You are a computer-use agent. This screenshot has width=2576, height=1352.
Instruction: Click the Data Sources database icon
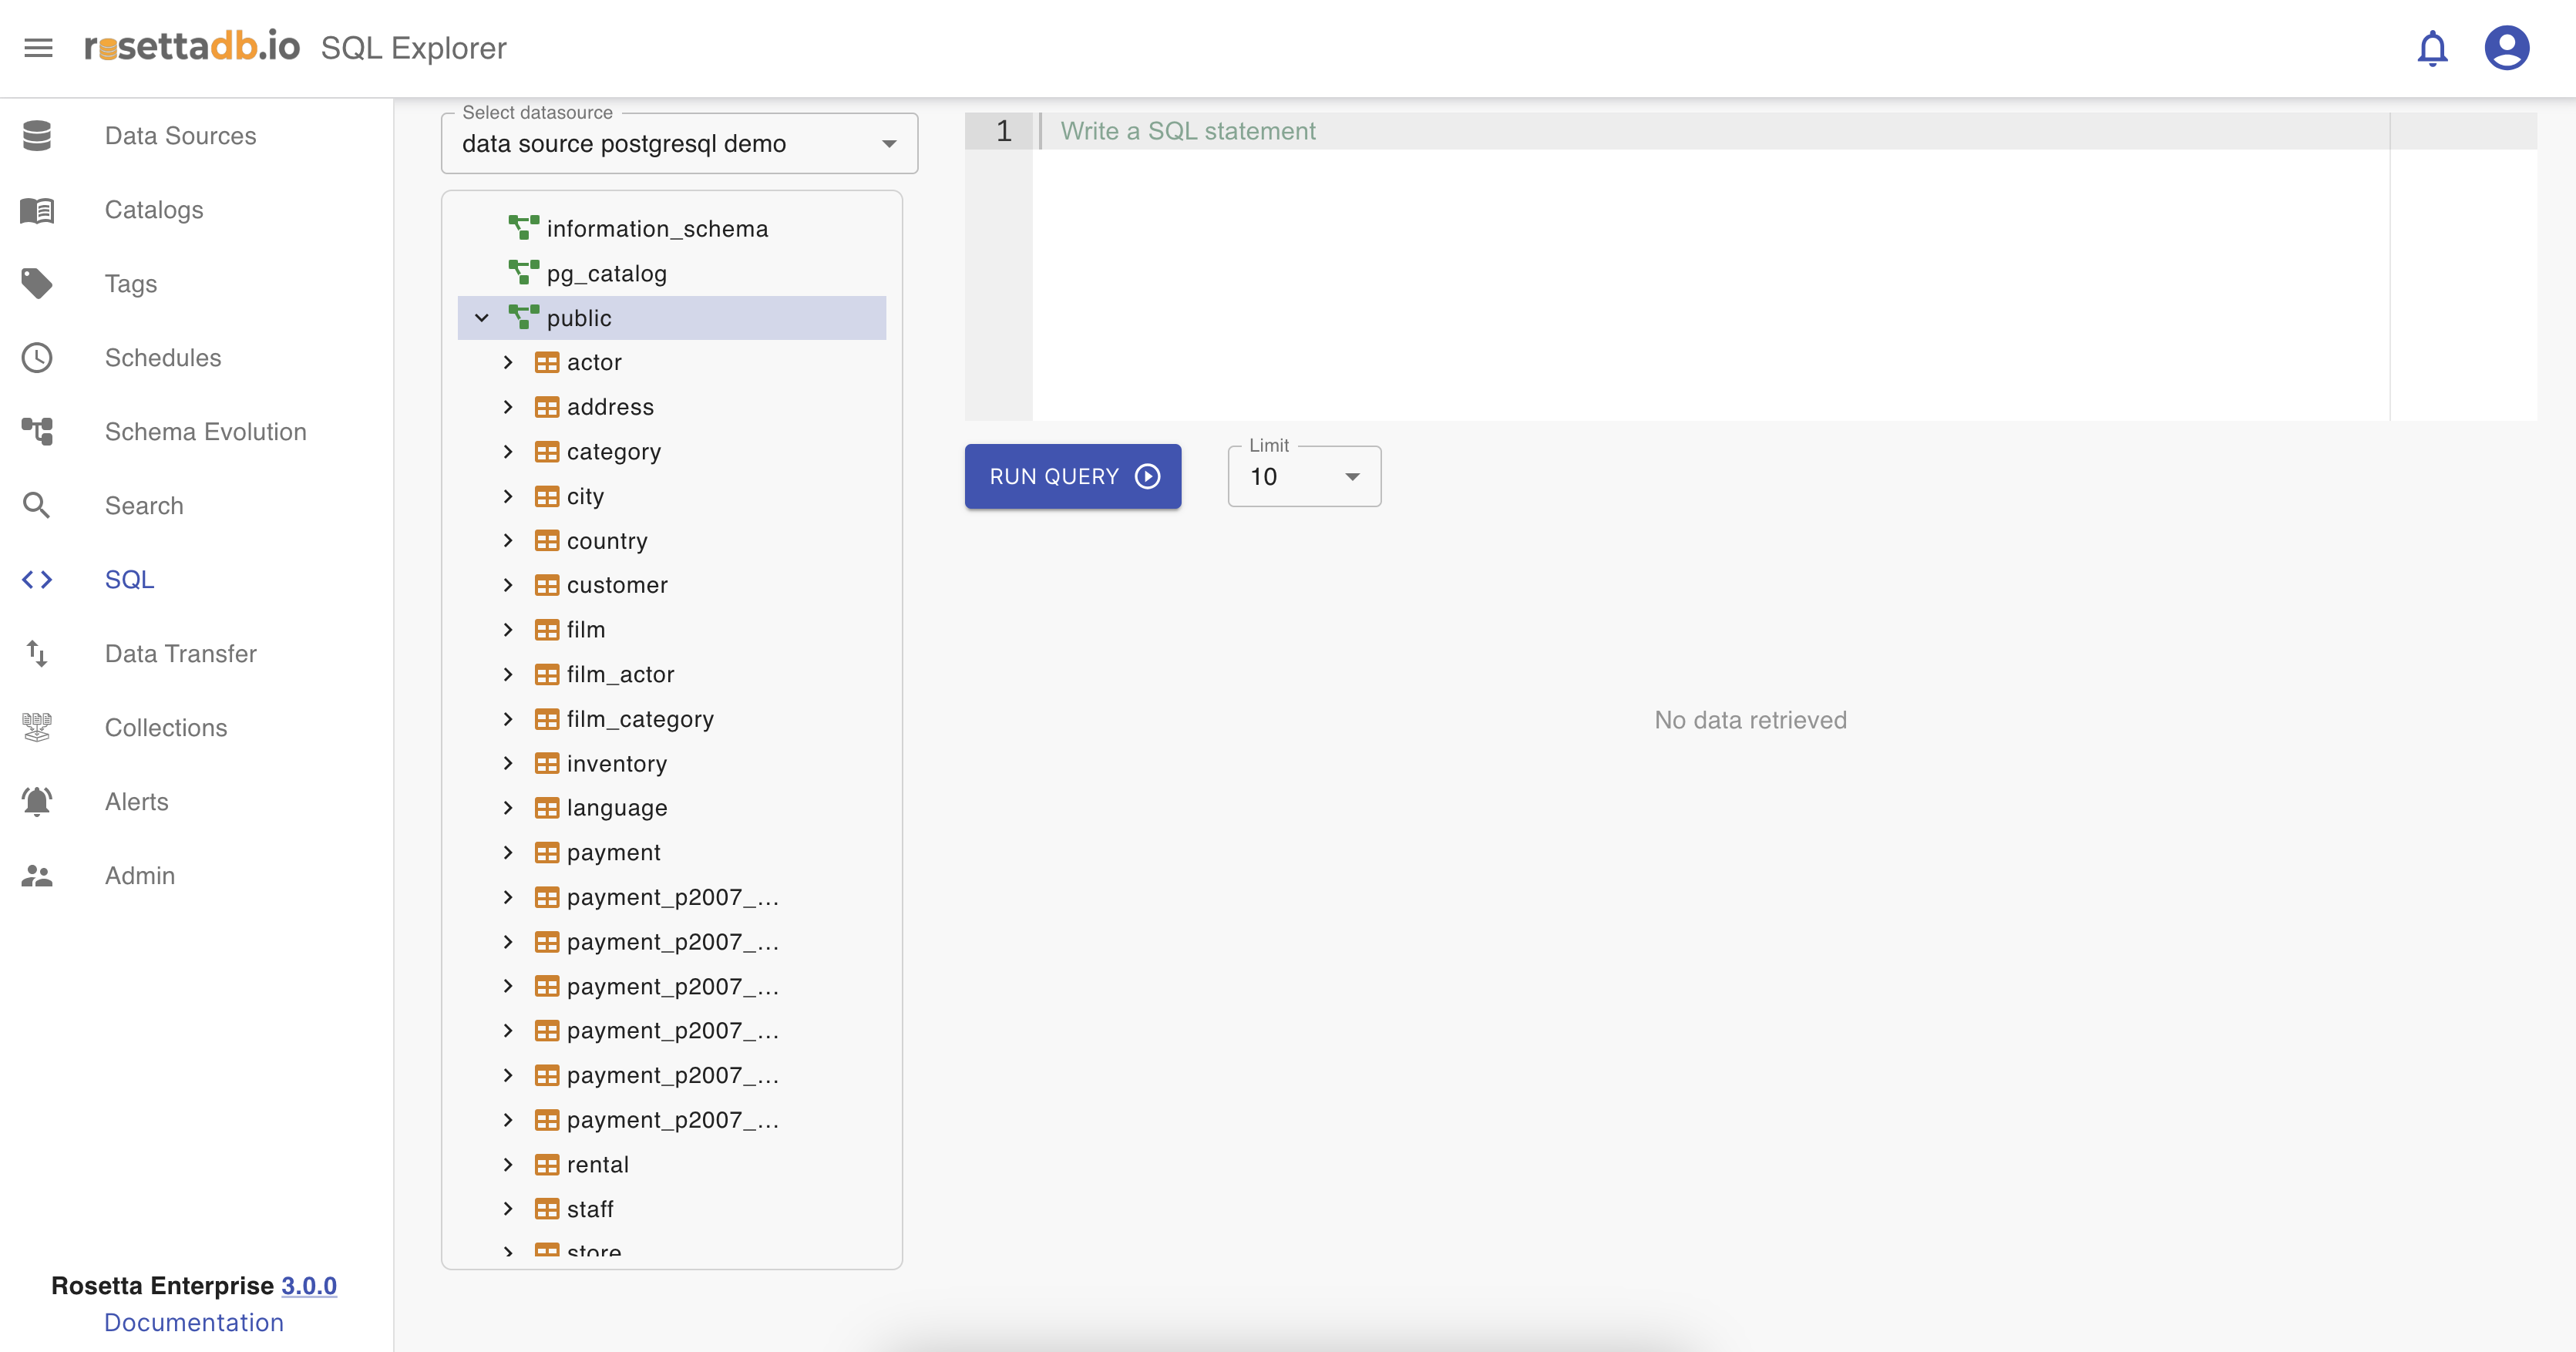[x=37, y=136]
